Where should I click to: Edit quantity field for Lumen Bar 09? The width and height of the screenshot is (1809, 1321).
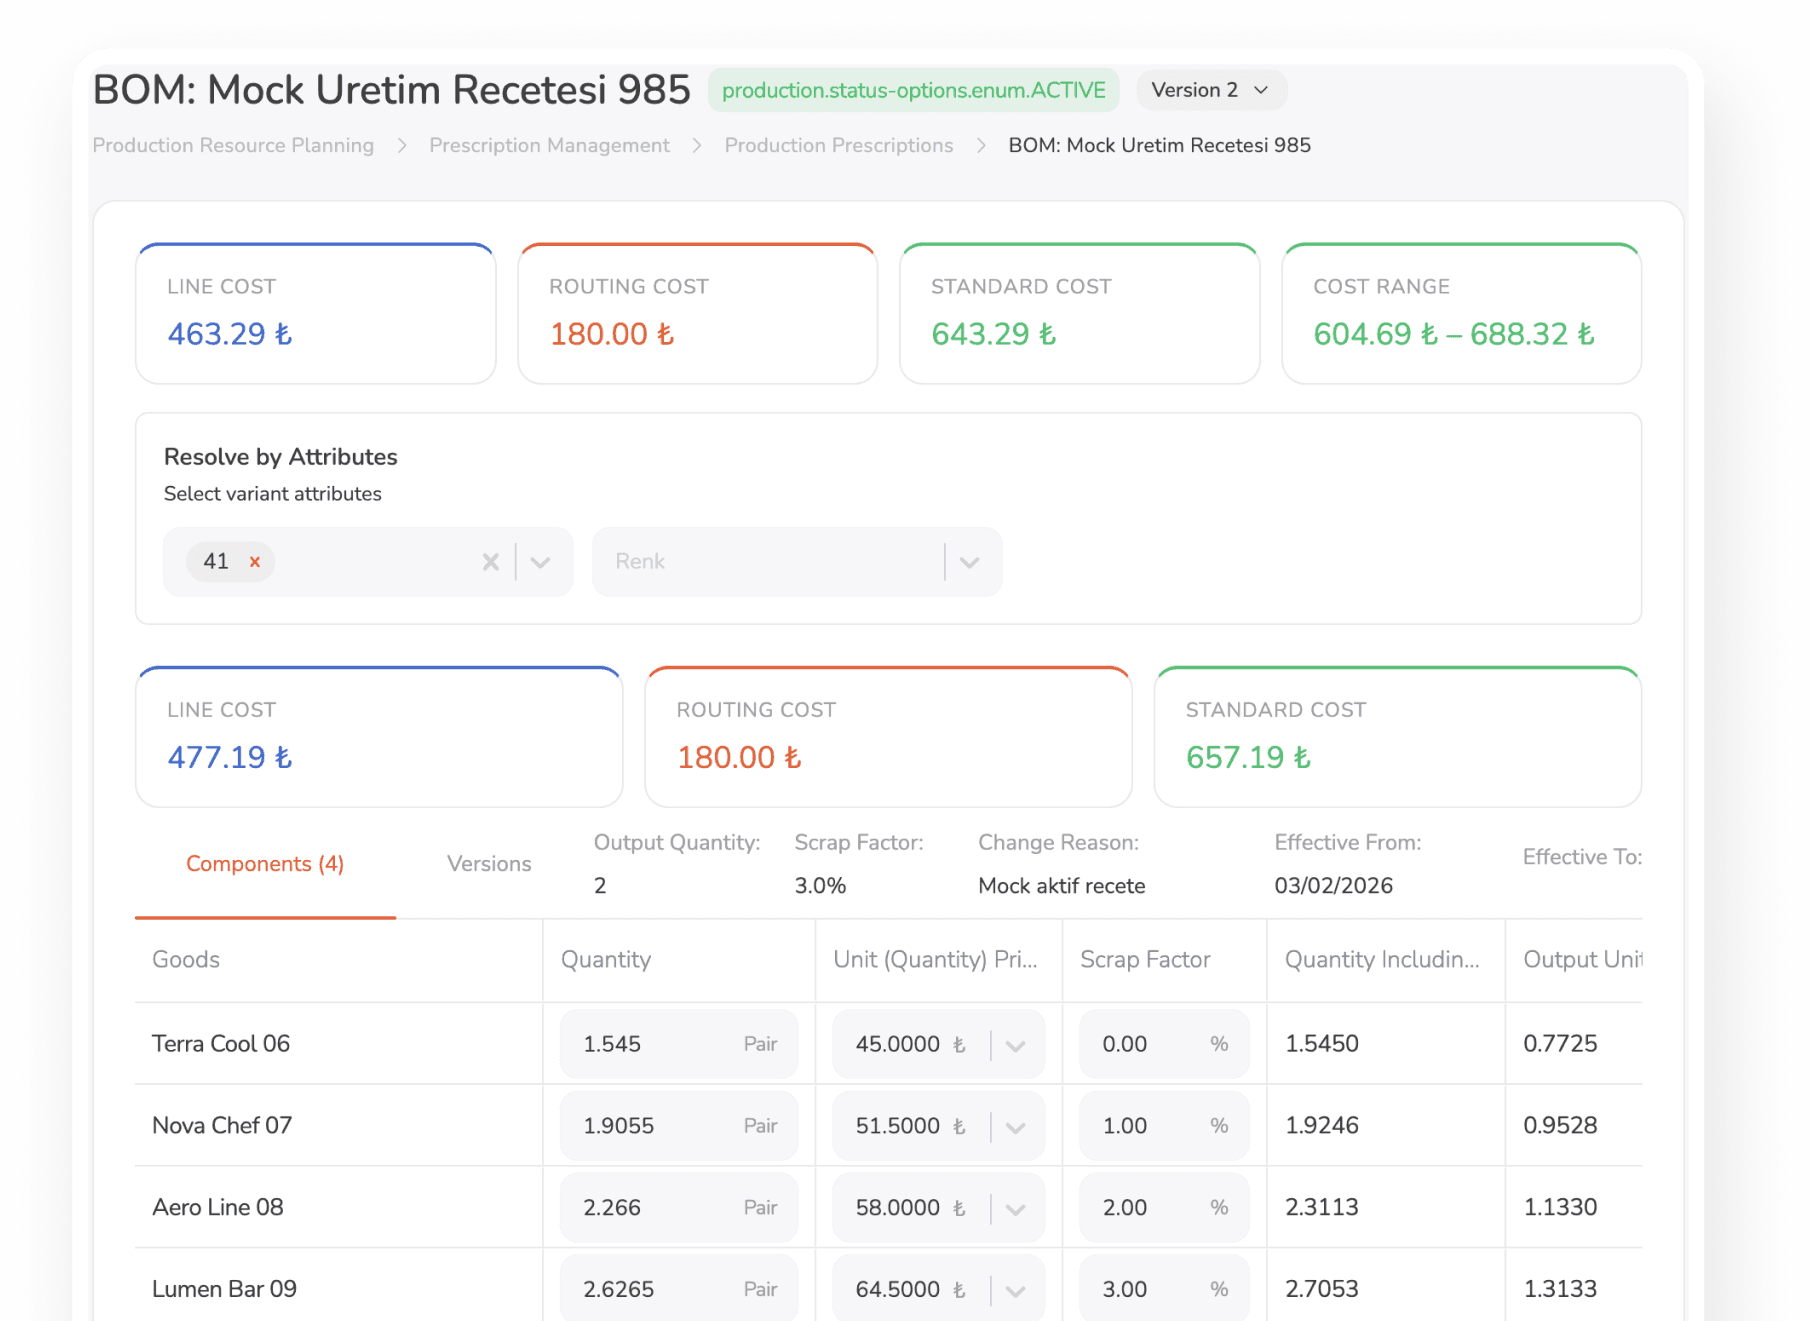[679, 1288]
